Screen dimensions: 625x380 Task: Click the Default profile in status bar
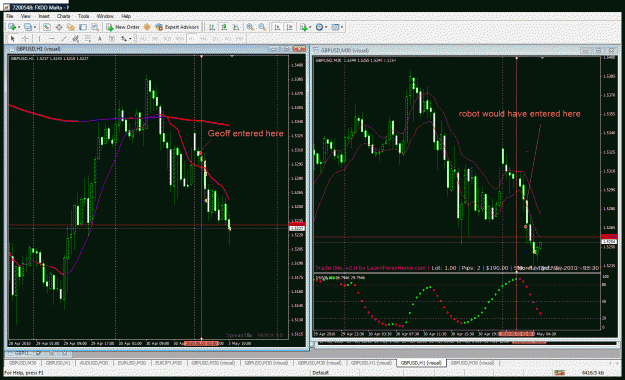[x=320, y=373]
